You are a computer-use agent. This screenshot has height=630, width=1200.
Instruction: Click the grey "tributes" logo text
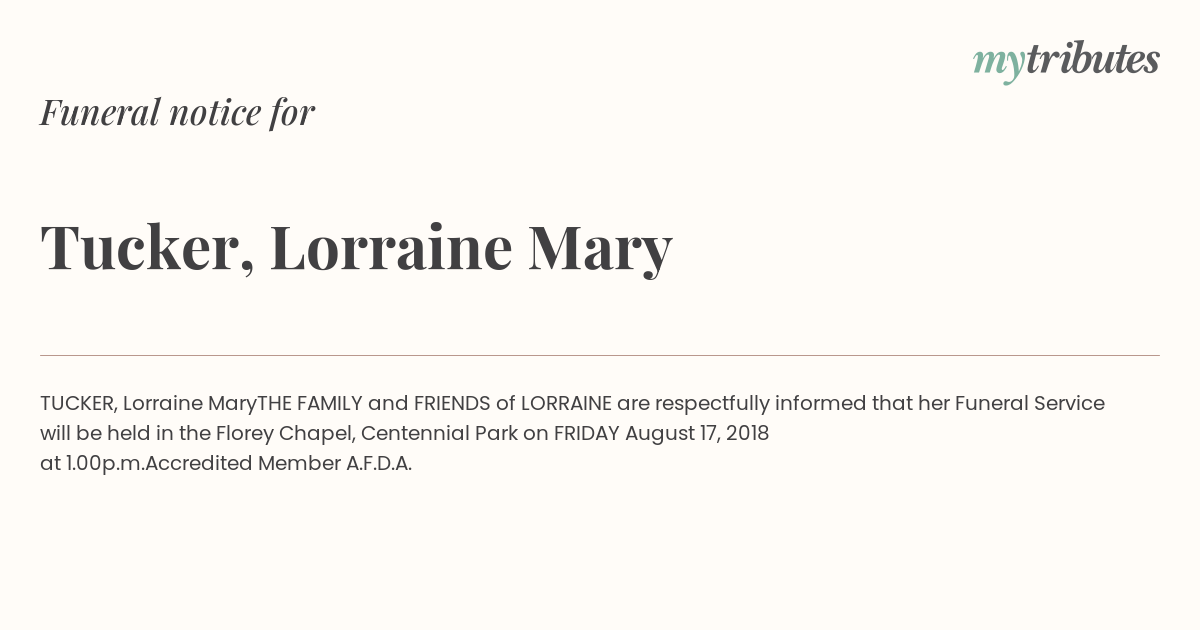tap(1093, 59)
